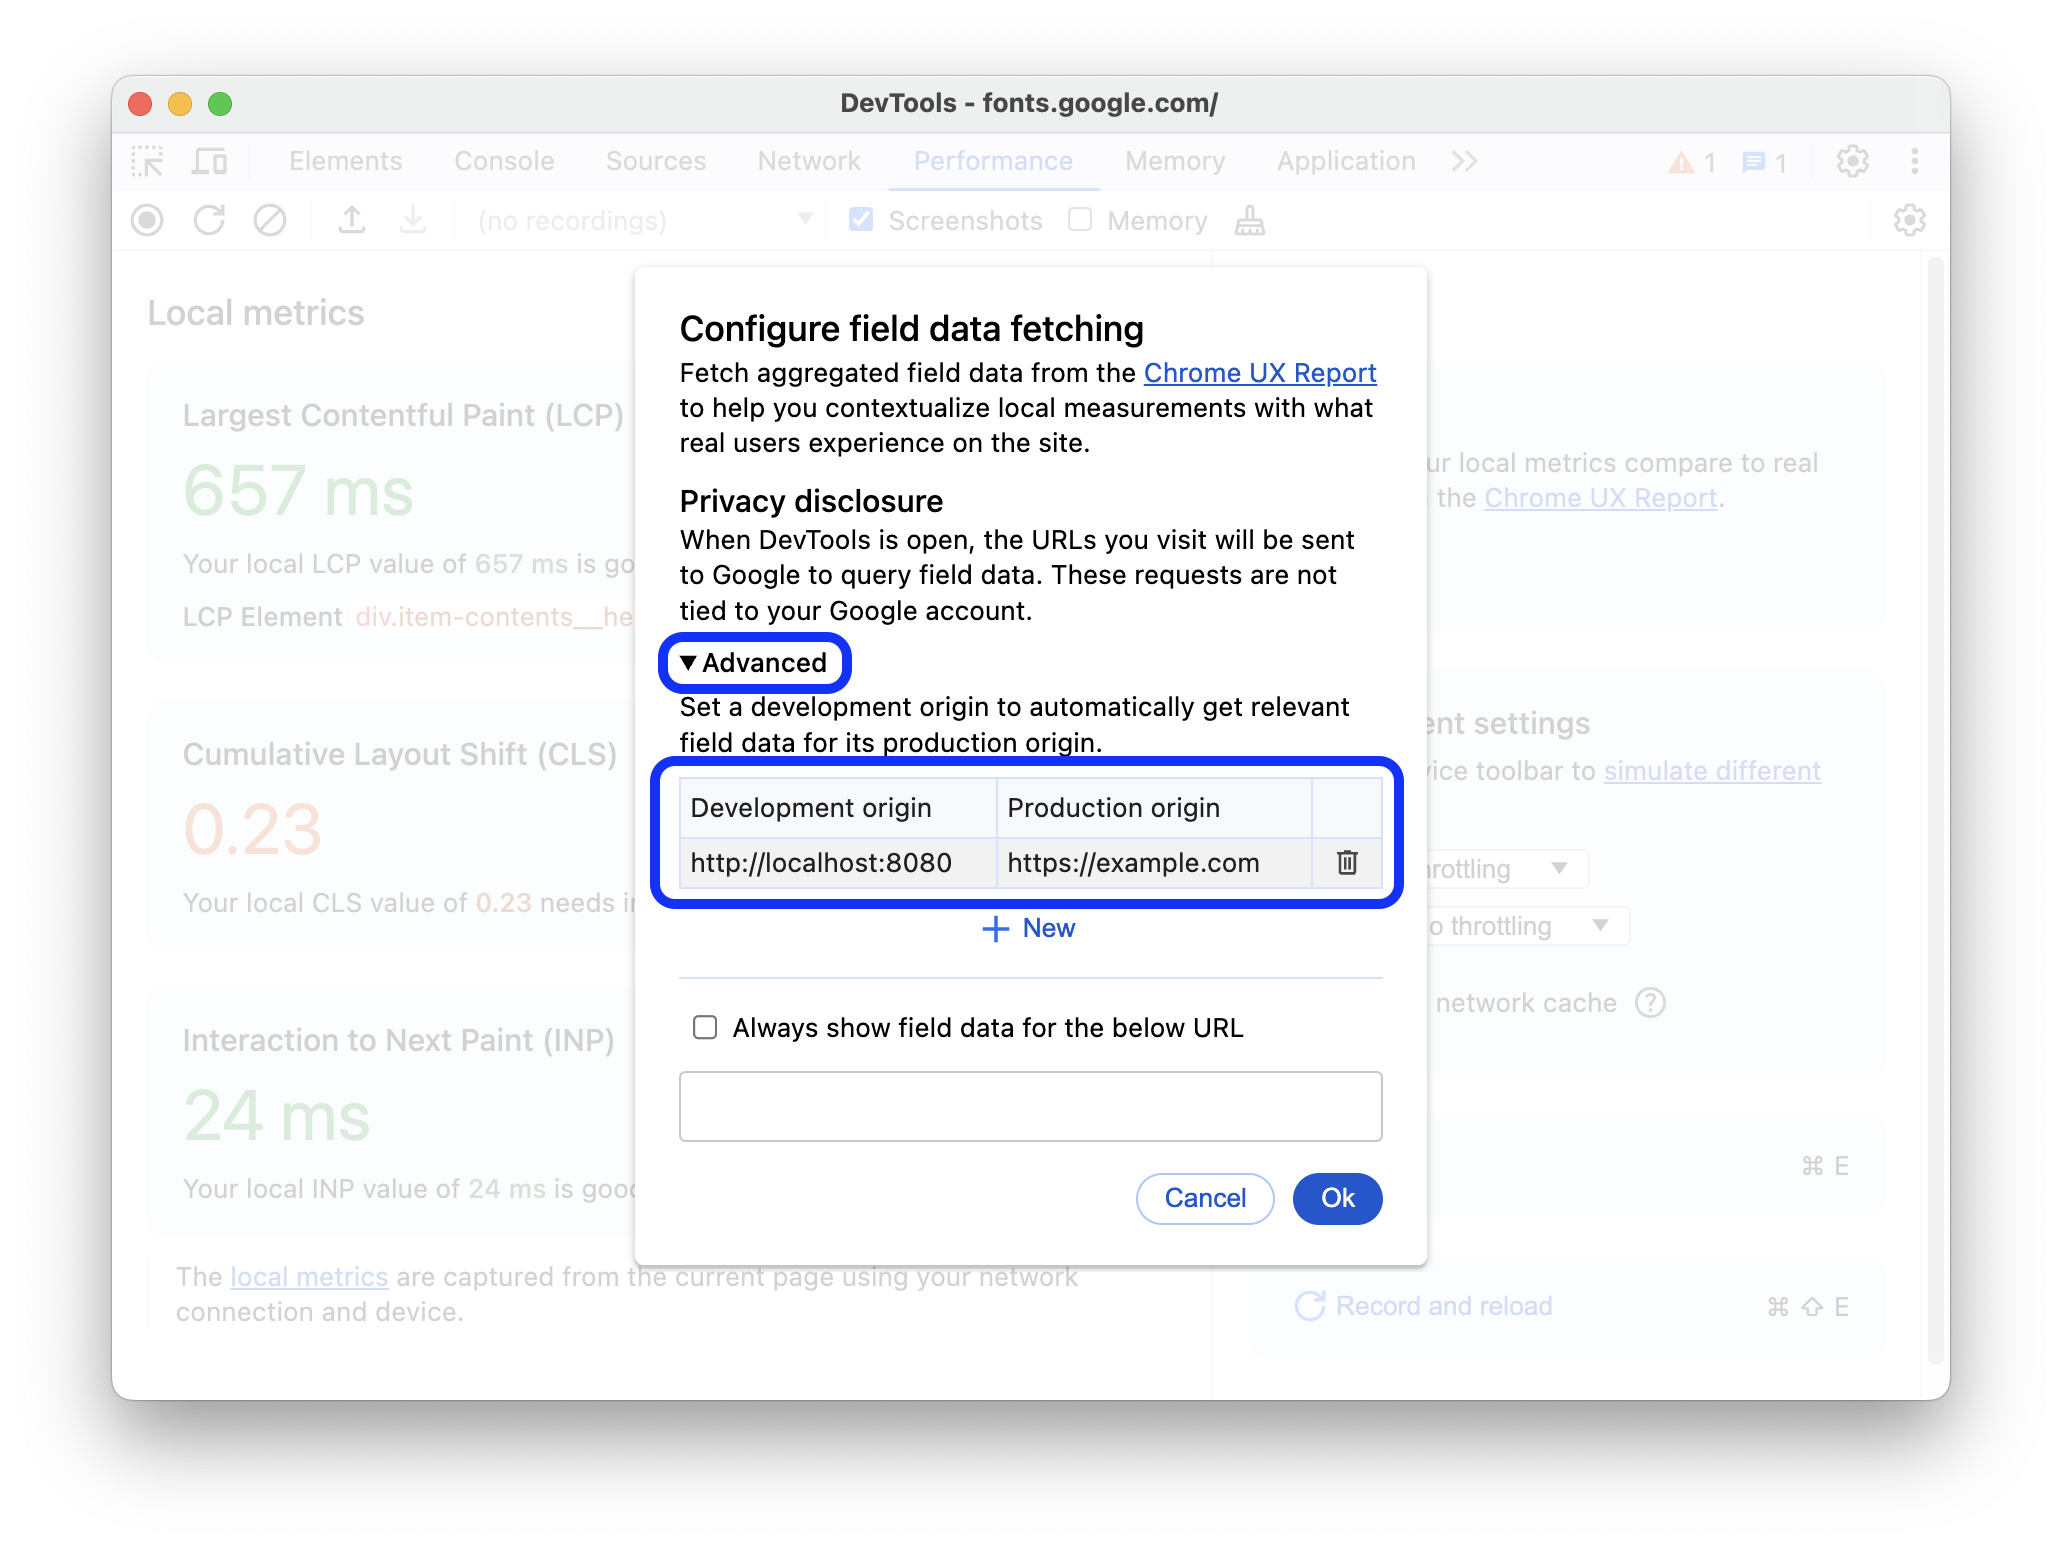
Task: Click the Cancel button
Action: [1205, 1198]
